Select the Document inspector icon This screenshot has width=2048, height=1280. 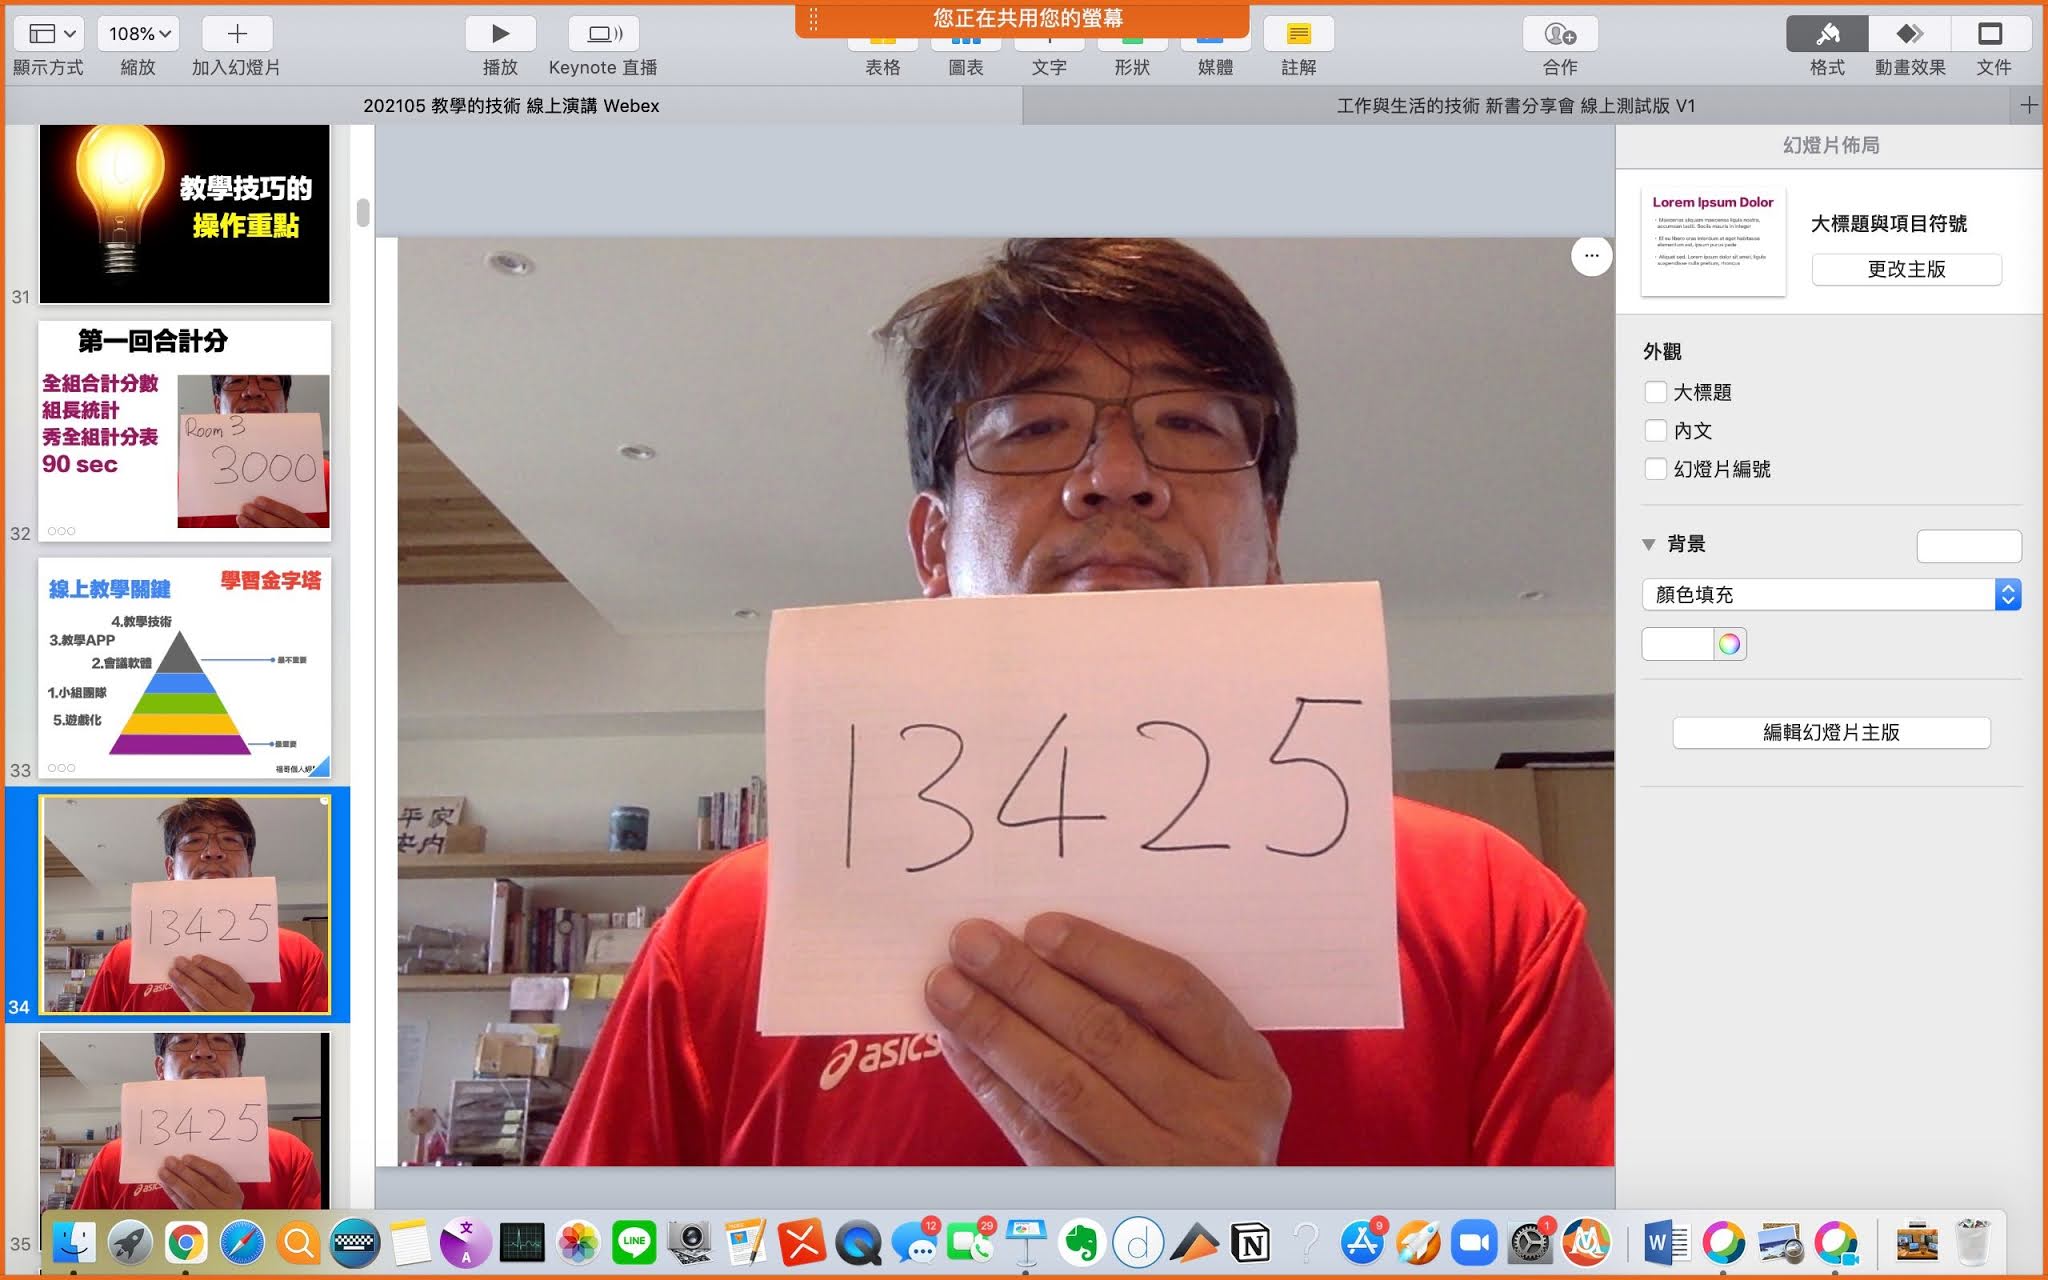tap(1990, 34)
